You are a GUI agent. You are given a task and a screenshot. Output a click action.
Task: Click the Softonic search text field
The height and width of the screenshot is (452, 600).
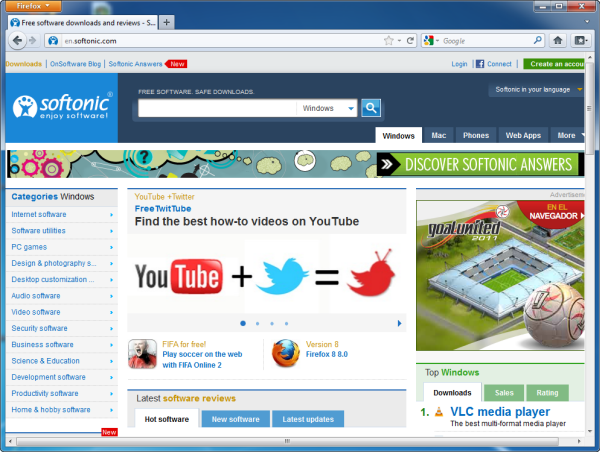(216, 108)
